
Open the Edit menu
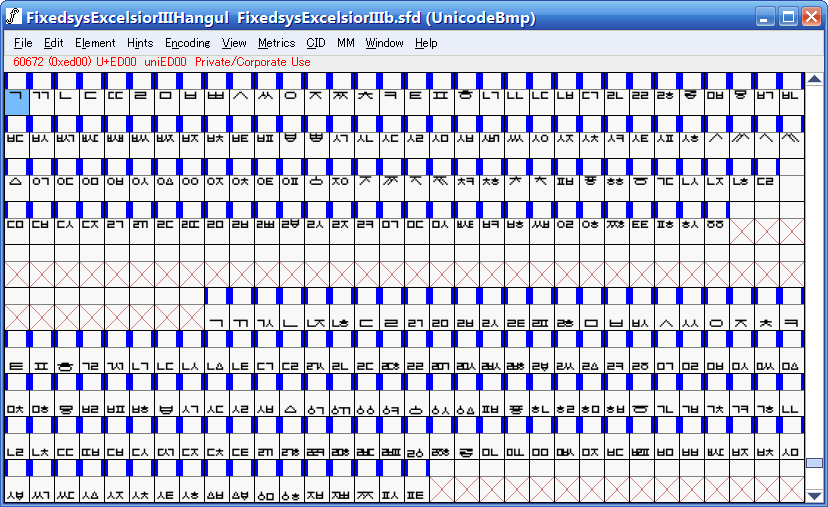pyautogui.click(x=54, y=43)
